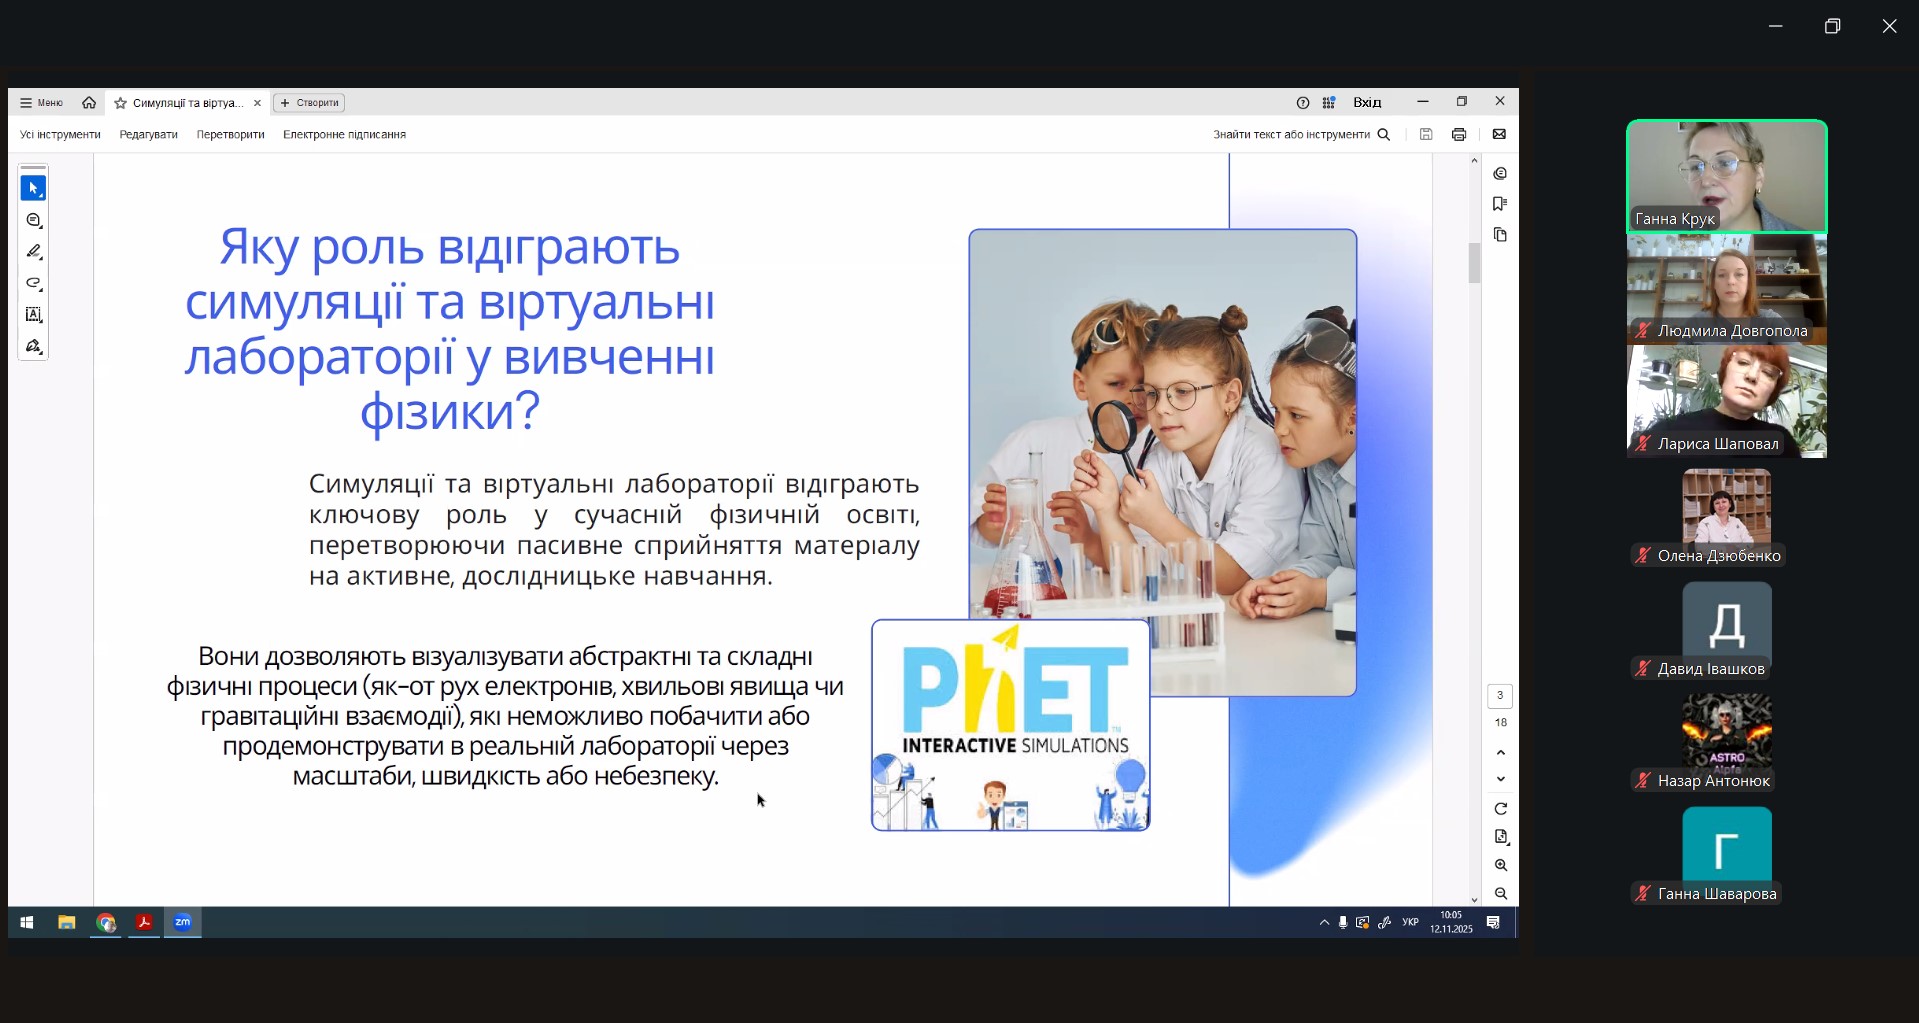
Task: Zoom in using the magnifier plus icon
Action: (1500, 865)
